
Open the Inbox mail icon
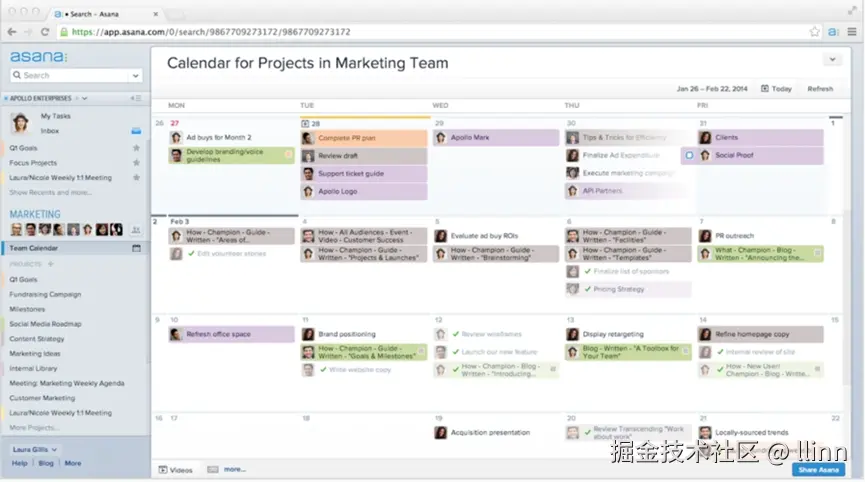(x=136, y=131)
